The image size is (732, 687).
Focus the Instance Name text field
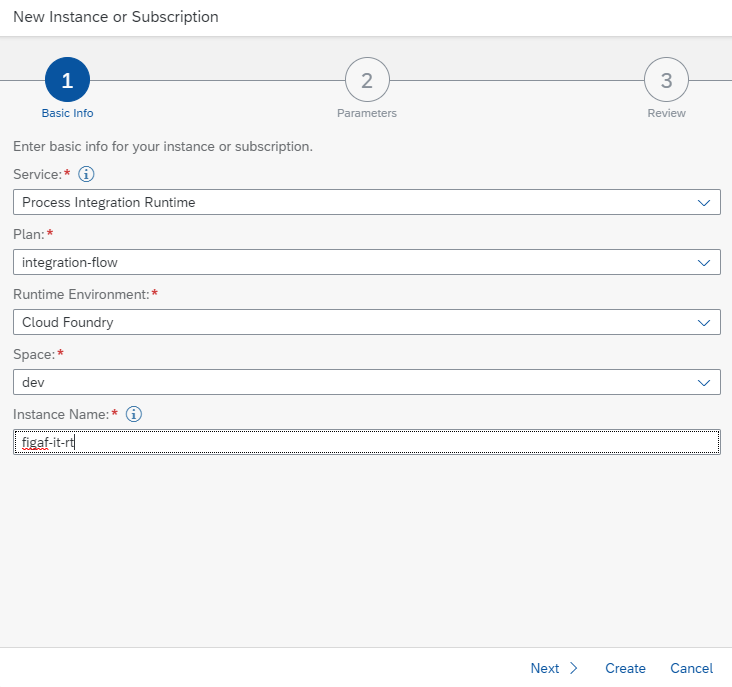pos(367,442)
